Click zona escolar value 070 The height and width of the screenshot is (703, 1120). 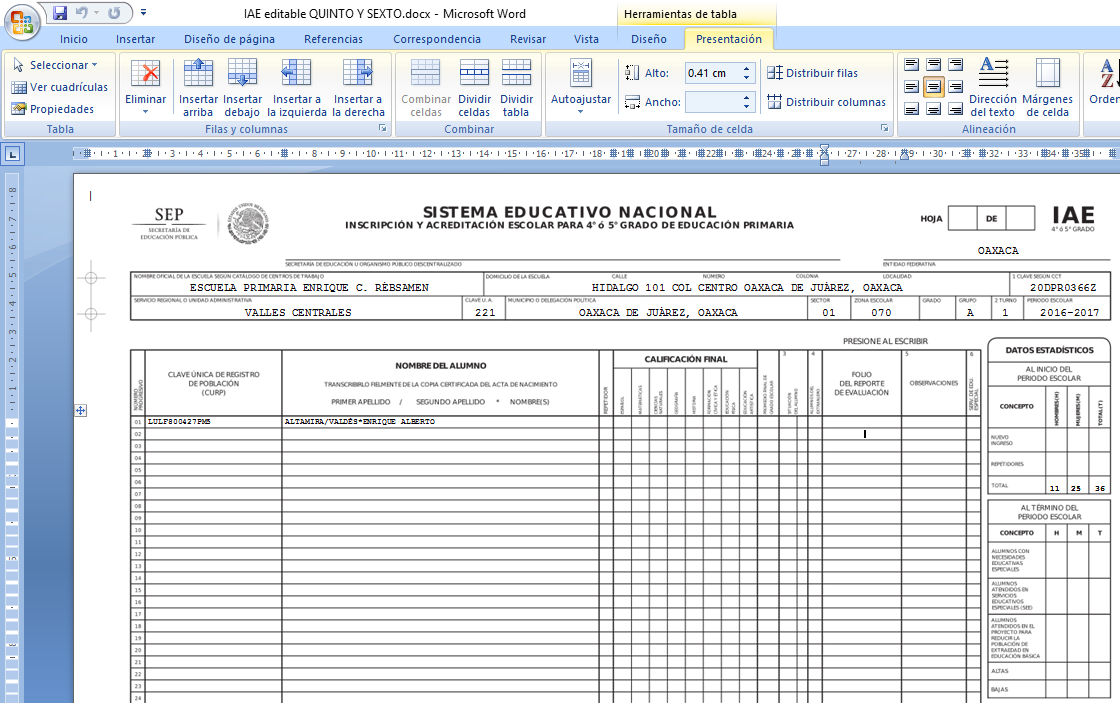[881, 312]
